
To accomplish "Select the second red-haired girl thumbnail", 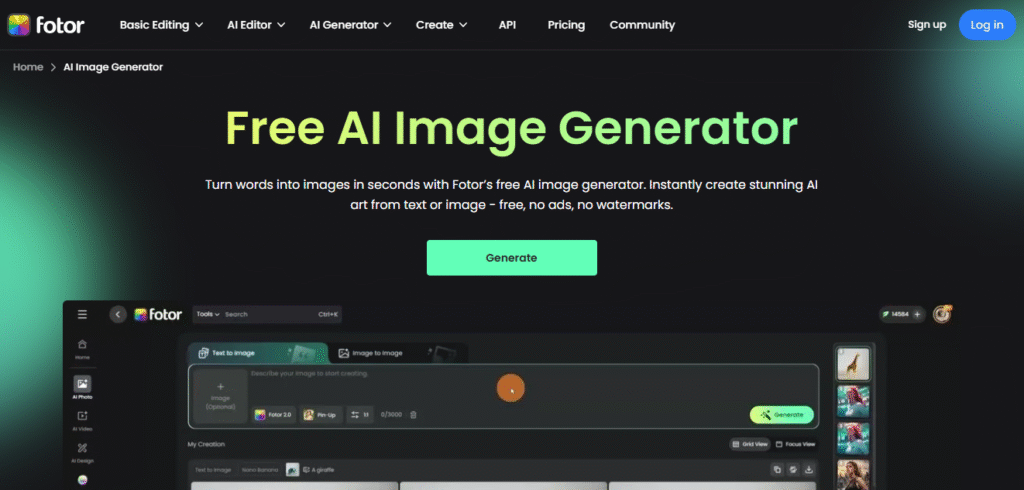I will 853,438.
